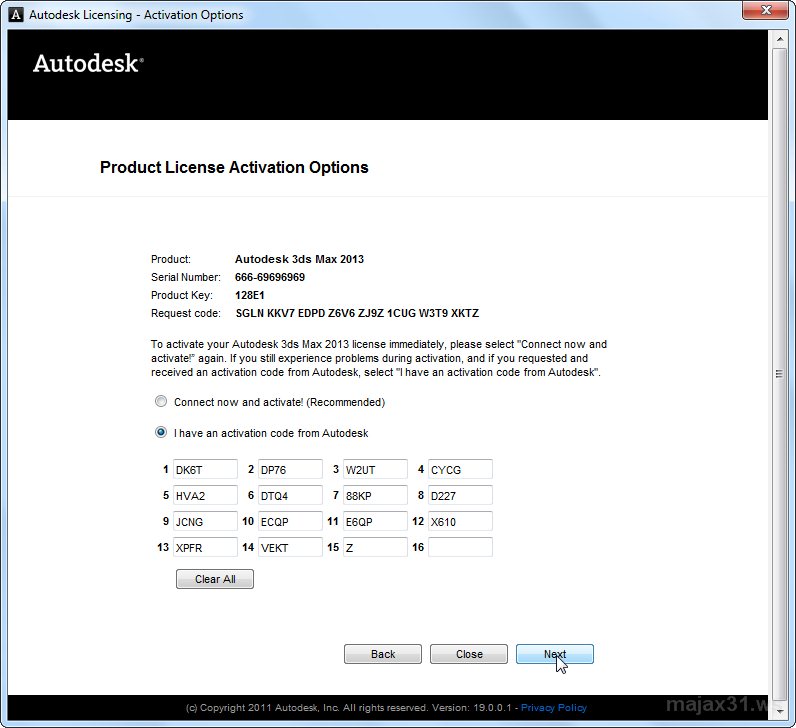Screen dimensions: 796x728
Task: Click activation code field 11 containing E6QP
Action: coord(375,521)
